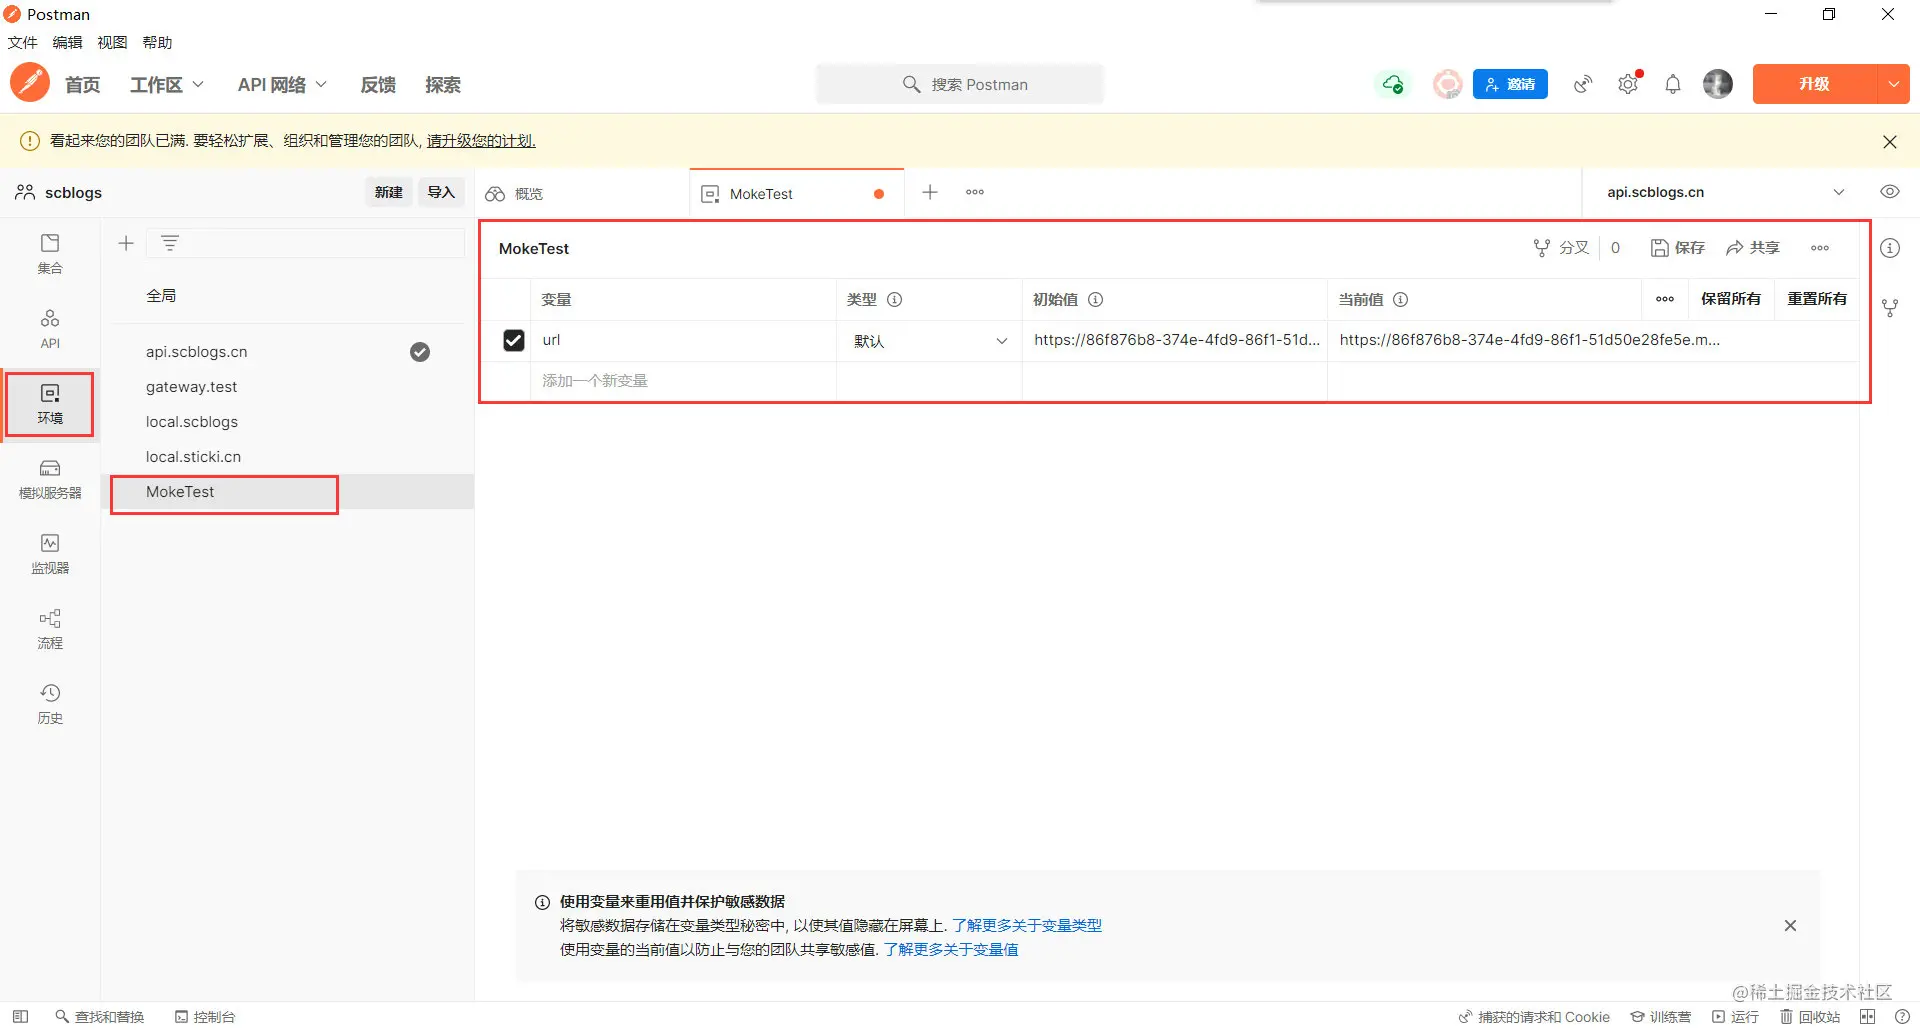Open the Help (帮助) menu
Image resolution: width=1920 pixels, height=1030 pixels.
157,43
